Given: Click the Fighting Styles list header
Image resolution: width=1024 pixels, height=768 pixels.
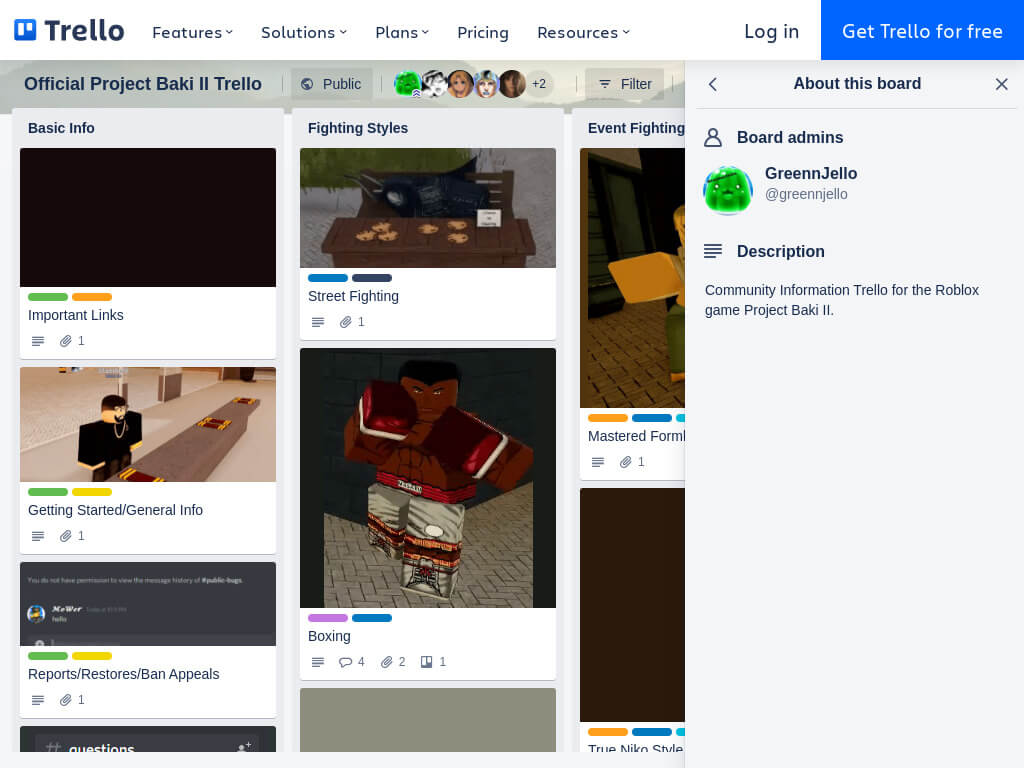Looking at the screenshot, I should 358,128.
